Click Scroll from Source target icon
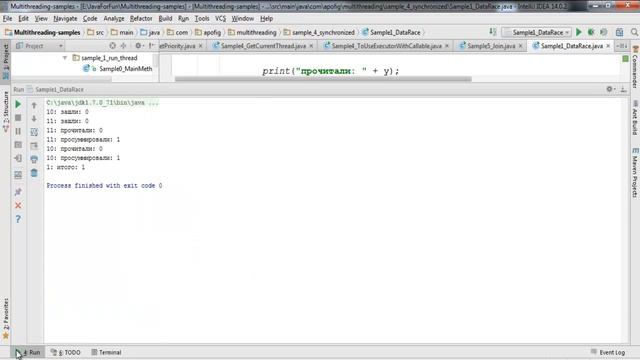The width and height of the screenshot is (640, 360). (112, 46)
